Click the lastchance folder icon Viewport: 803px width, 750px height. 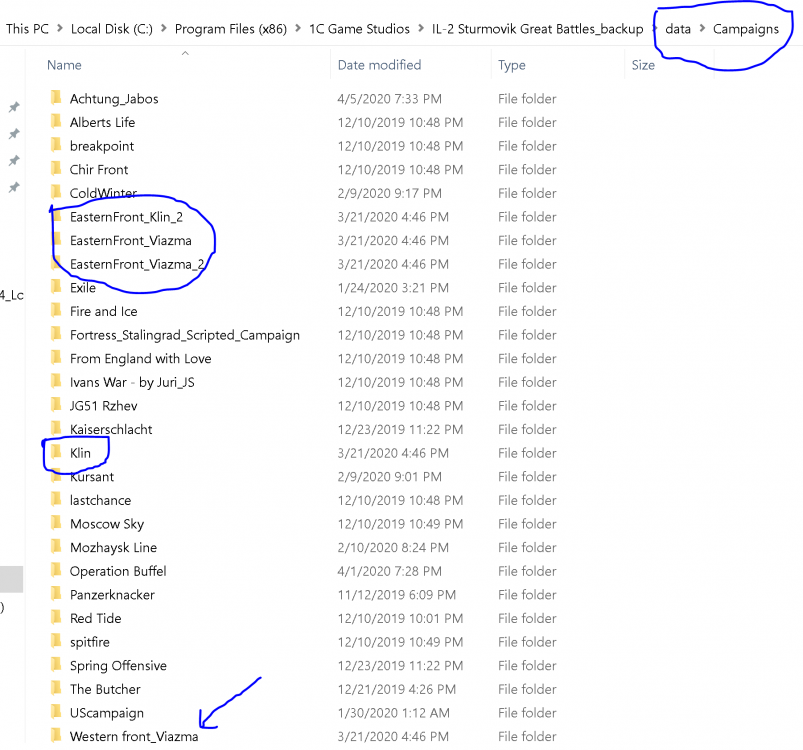pyautogui.click(x=56, y=499)
